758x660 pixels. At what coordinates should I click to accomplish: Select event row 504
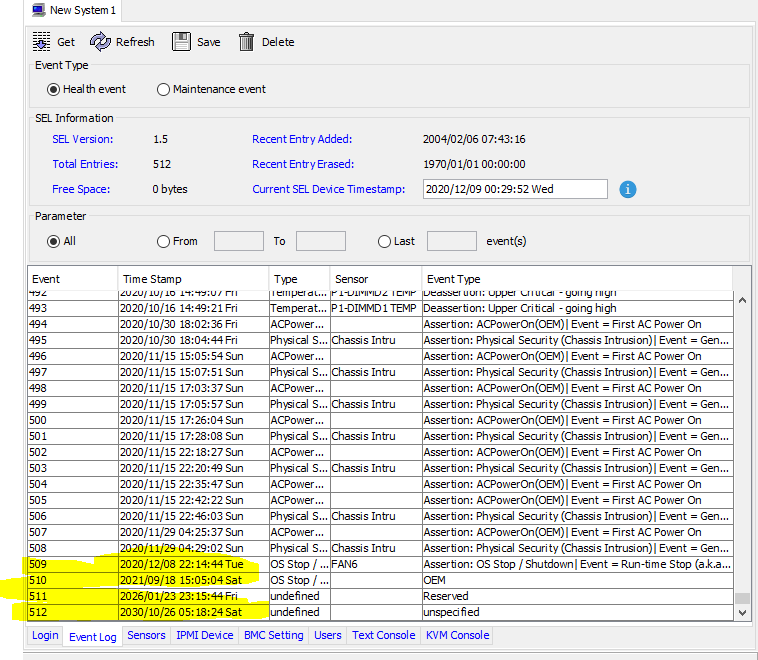pyautogui.click(x=380, y=484)
